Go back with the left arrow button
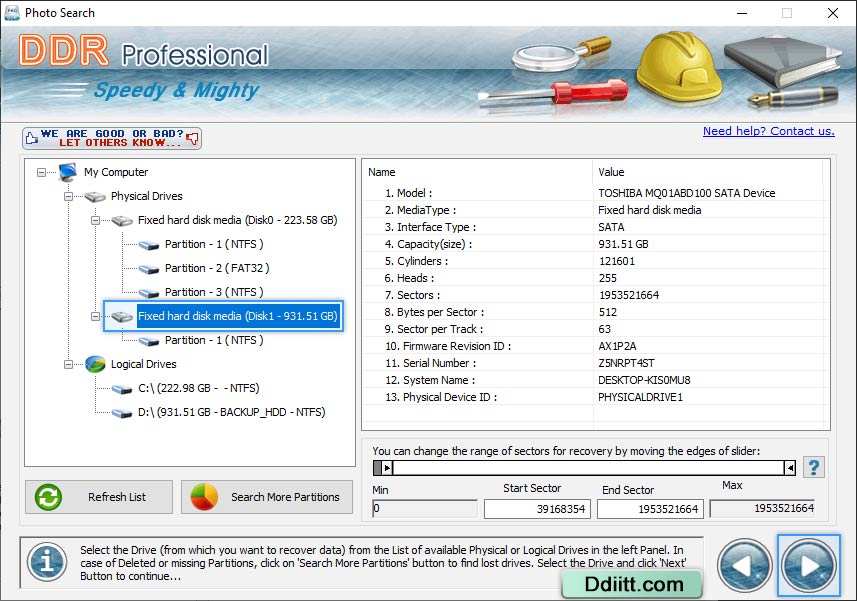857x601 pixels. click(x=745, y=565)
